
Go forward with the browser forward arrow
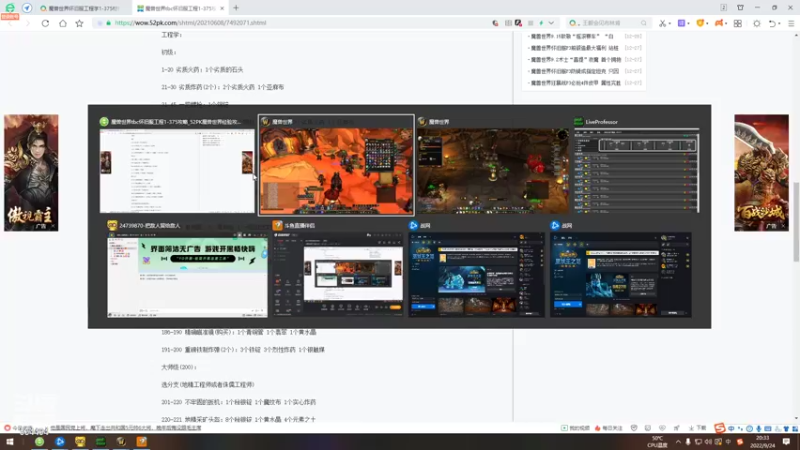tap(28, 23)
